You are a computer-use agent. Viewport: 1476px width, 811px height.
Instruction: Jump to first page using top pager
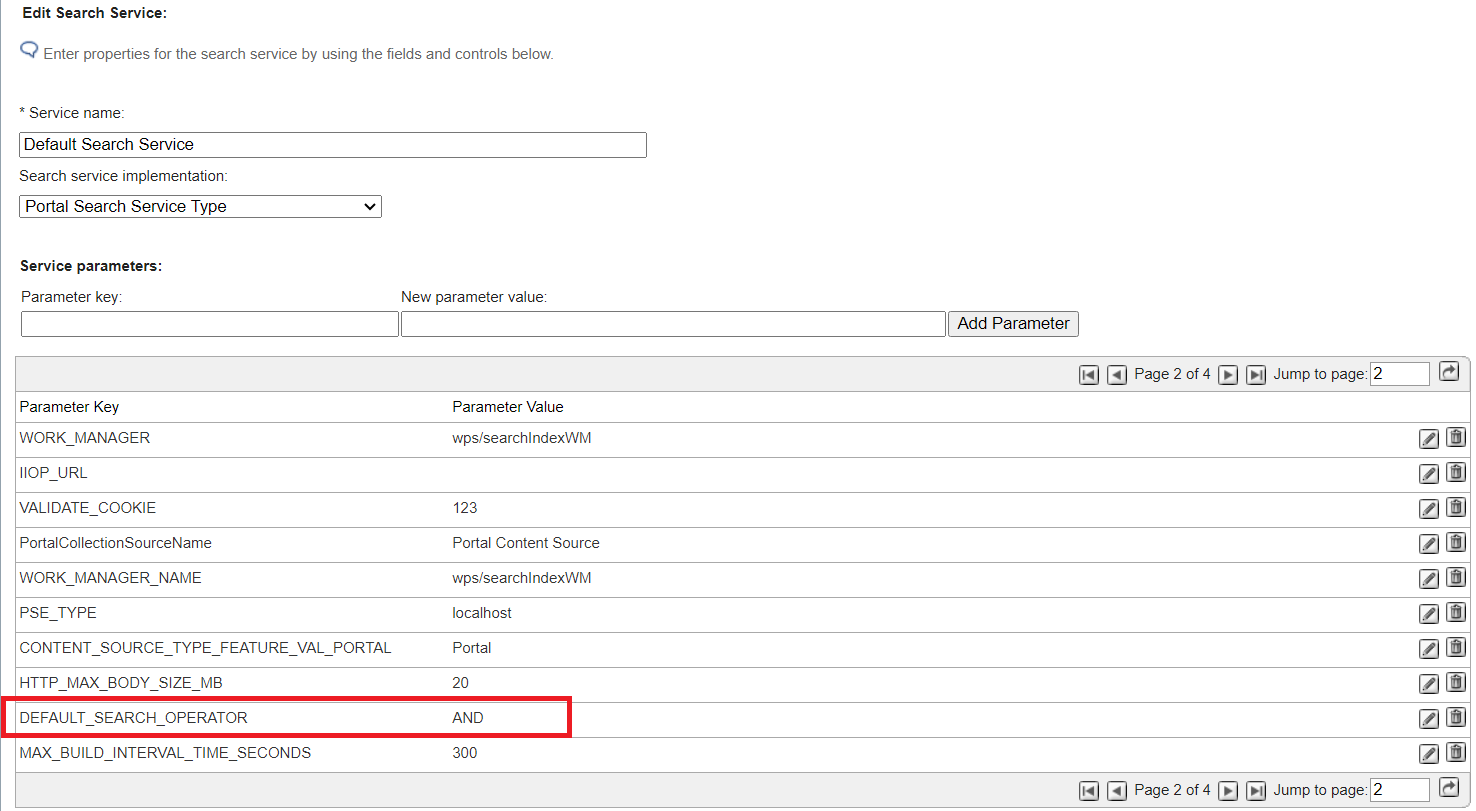click(x=1089, y=375)
